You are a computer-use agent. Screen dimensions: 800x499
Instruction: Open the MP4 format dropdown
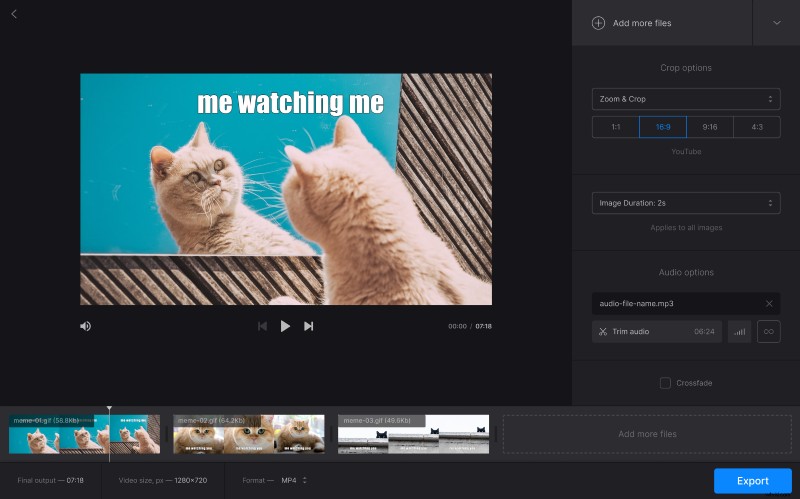click(x=294, y=480)
